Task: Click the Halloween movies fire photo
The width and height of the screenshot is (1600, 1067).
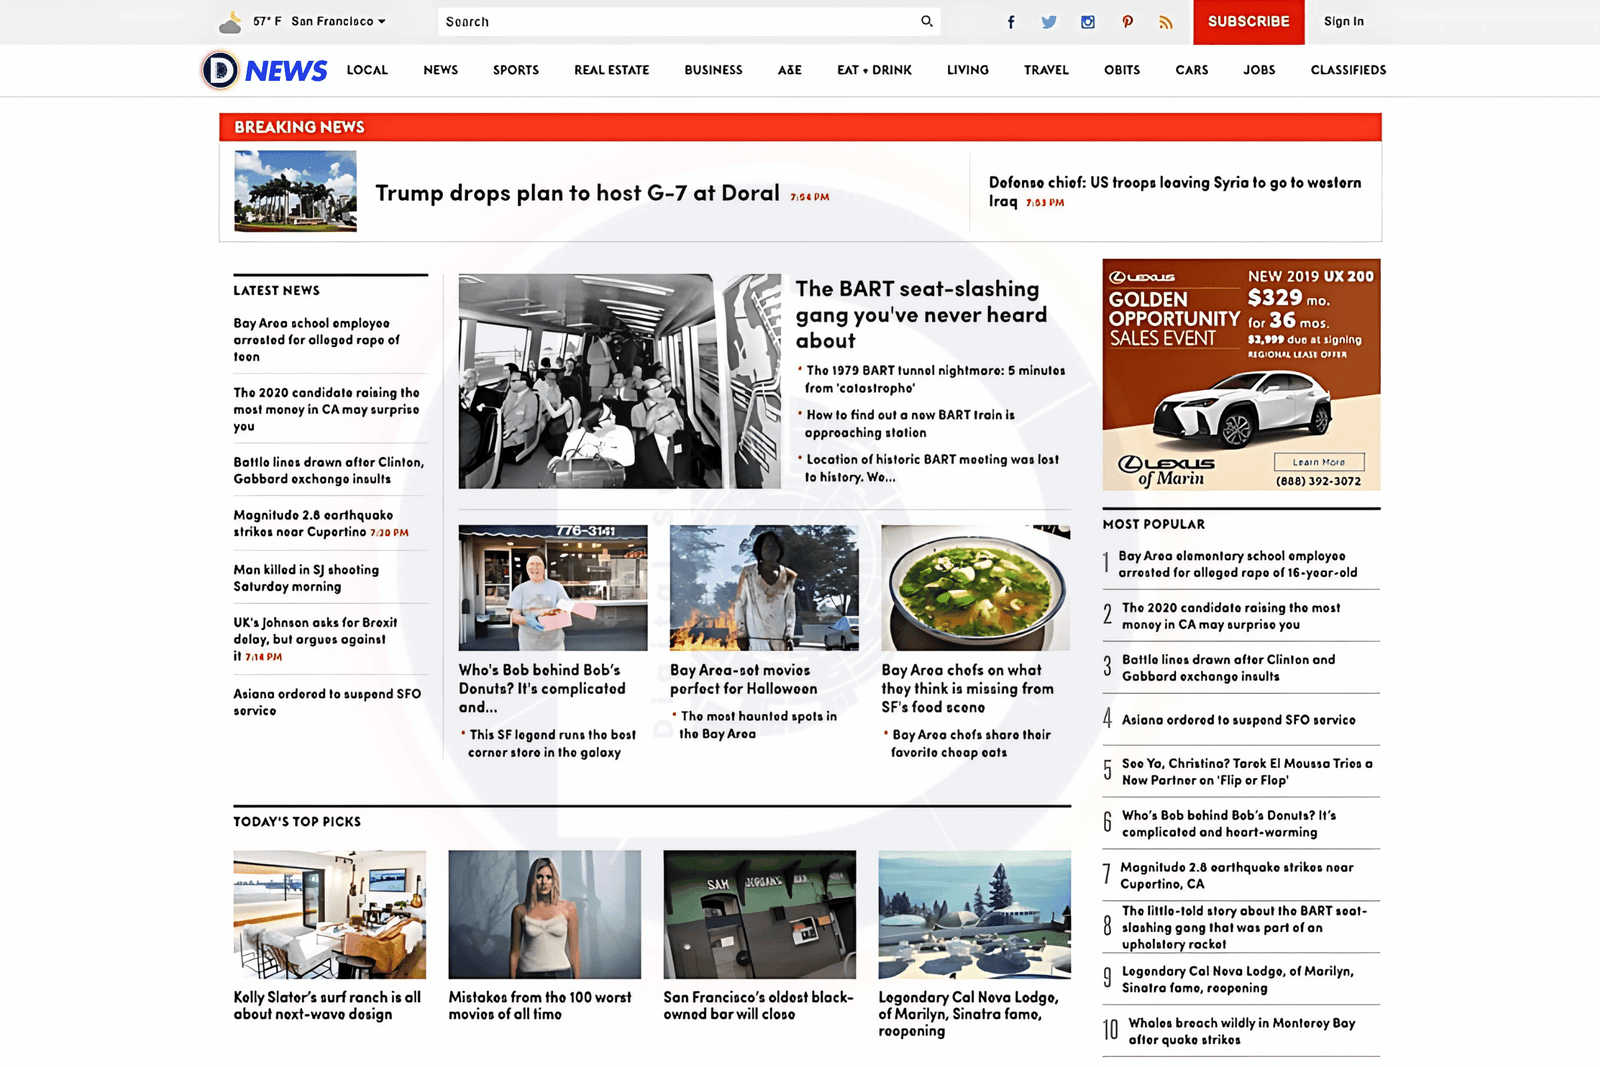Action: click(x=764, y=588)
